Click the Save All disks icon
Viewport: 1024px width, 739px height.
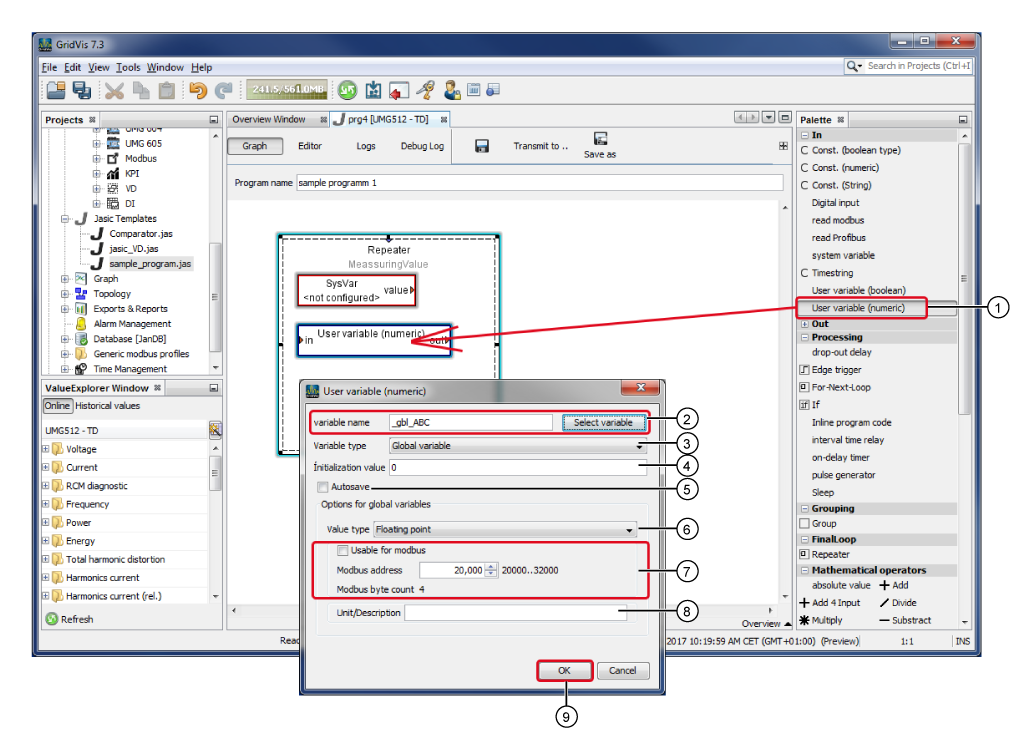pyautogui.click(x=82, y=90)
